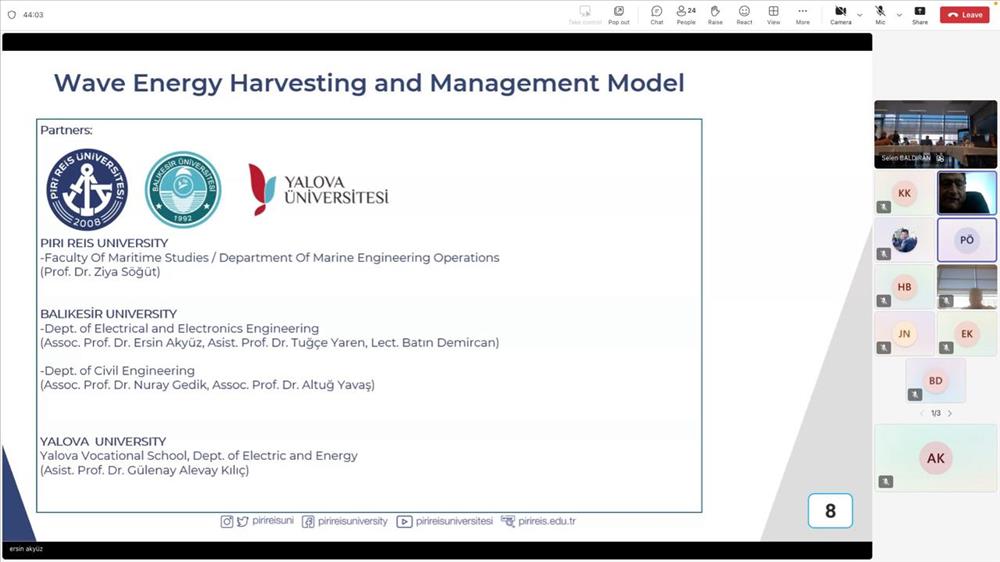Screen dimensions: 1000x562
Task: Click the Instagram icon in the slide footer
Action: pos(226,522)
